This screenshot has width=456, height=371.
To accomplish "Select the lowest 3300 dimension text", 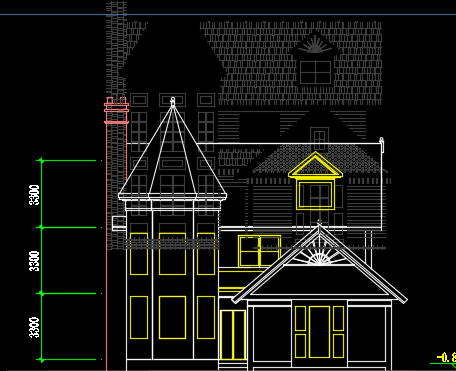I will click(x=34, y=327).
